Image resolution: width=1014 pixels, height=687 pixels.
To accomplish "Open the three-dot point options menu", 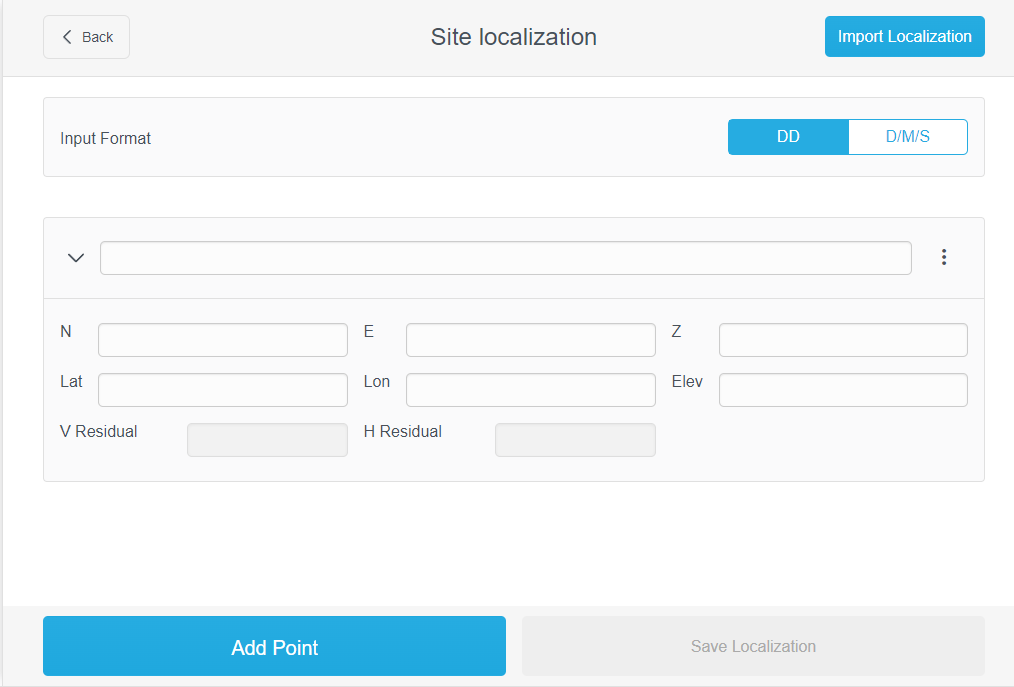I will (x=943, y=258).
